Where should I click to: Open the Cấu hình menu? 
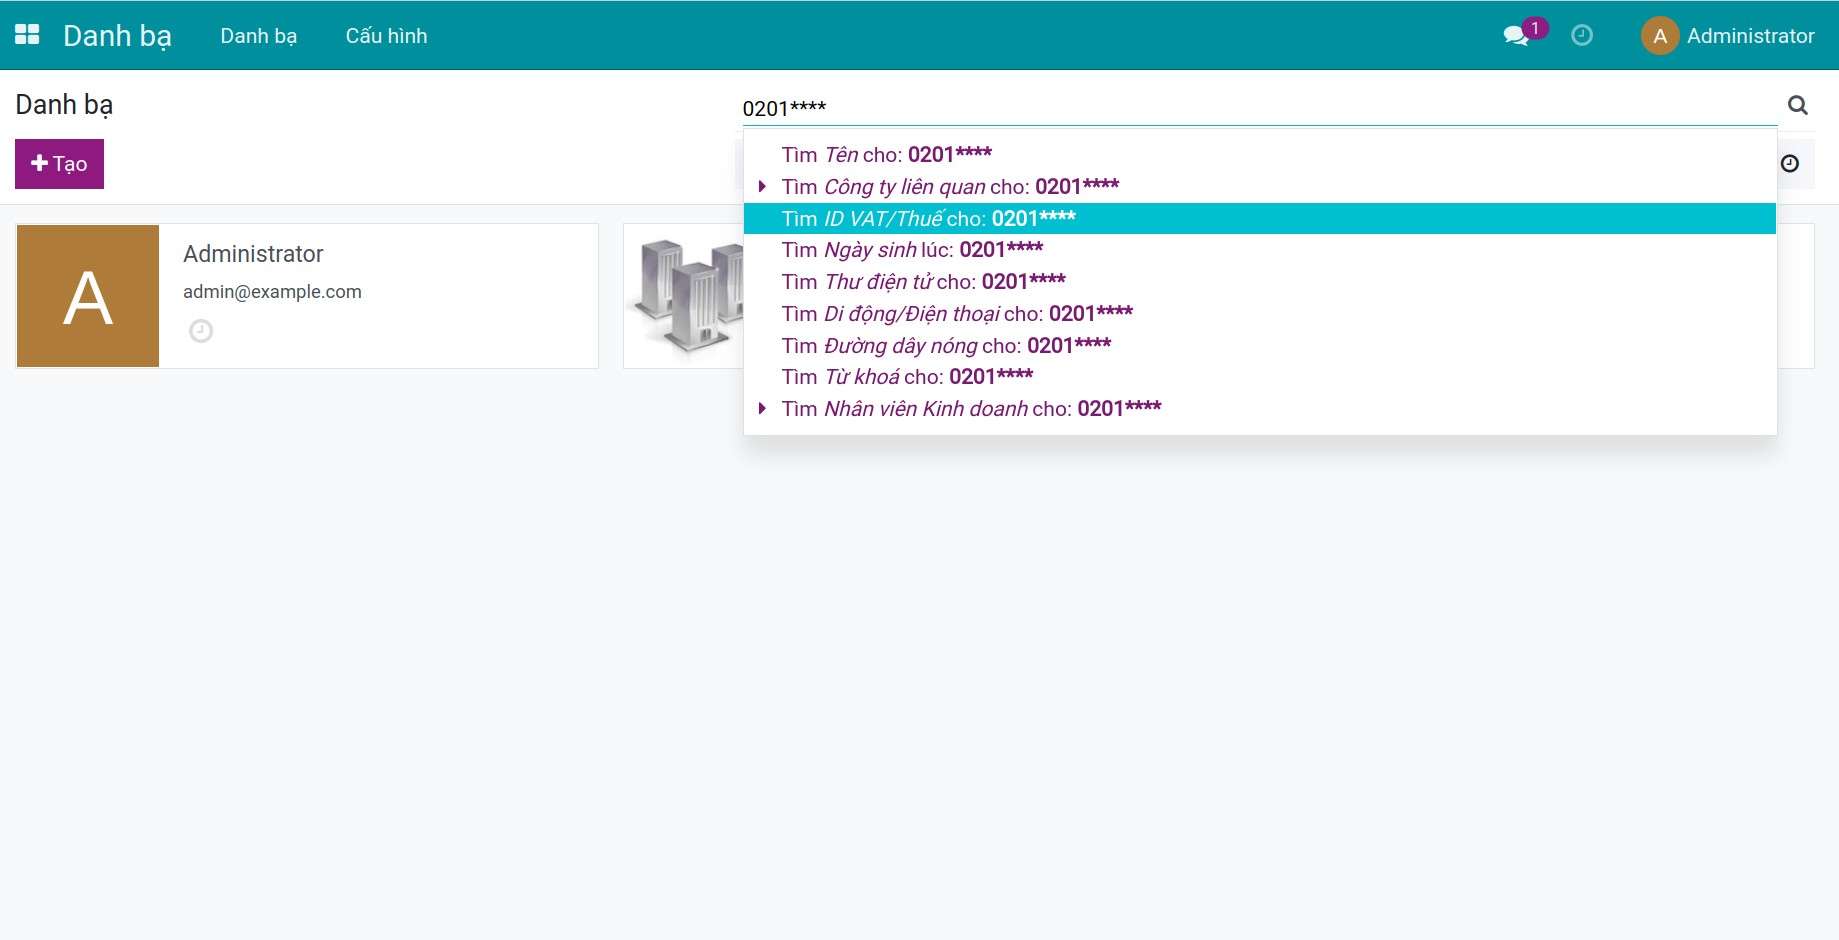pyautogui.click(x=386, y=36)
